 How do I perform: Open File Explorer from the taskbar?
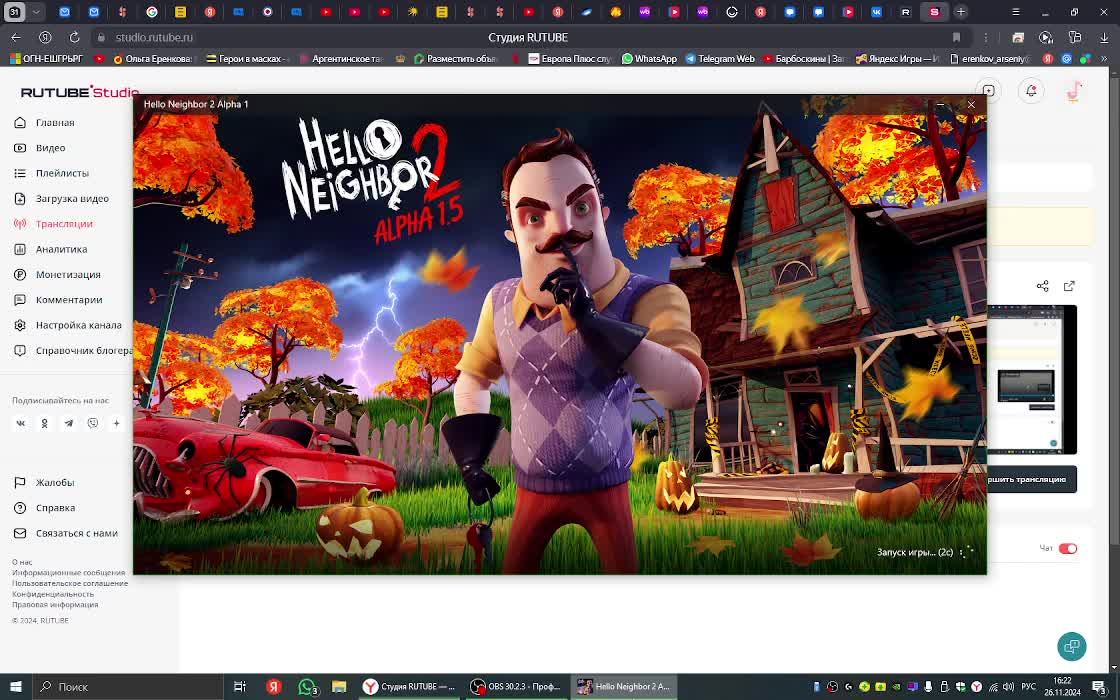tap(339, 686)
